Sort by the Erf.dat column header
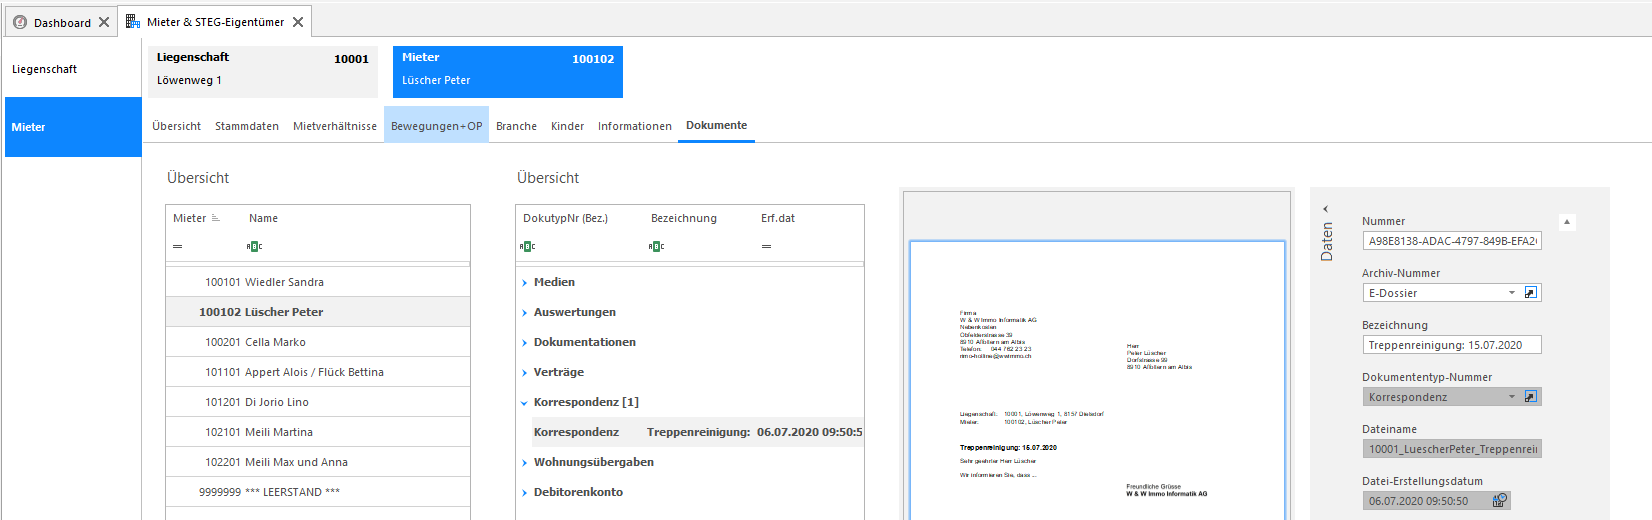The height and width of the screenshot is (520, 1652). [x=778, y=218]
